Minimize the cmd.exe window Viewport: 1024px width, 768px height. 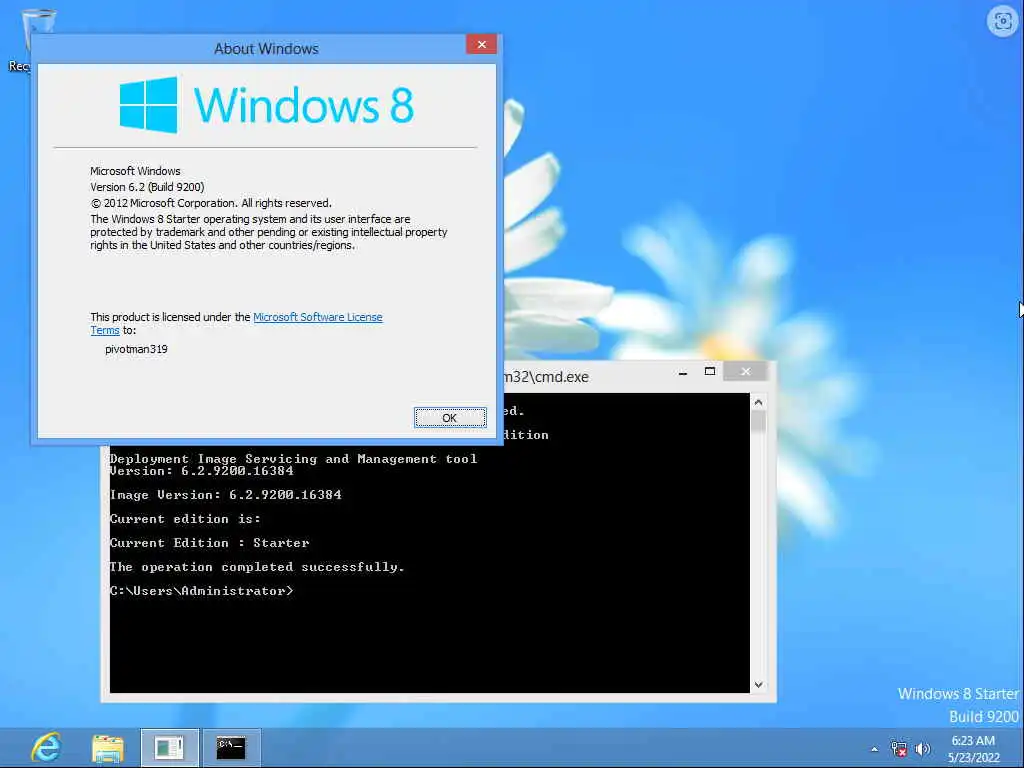(x=682, y=372)
